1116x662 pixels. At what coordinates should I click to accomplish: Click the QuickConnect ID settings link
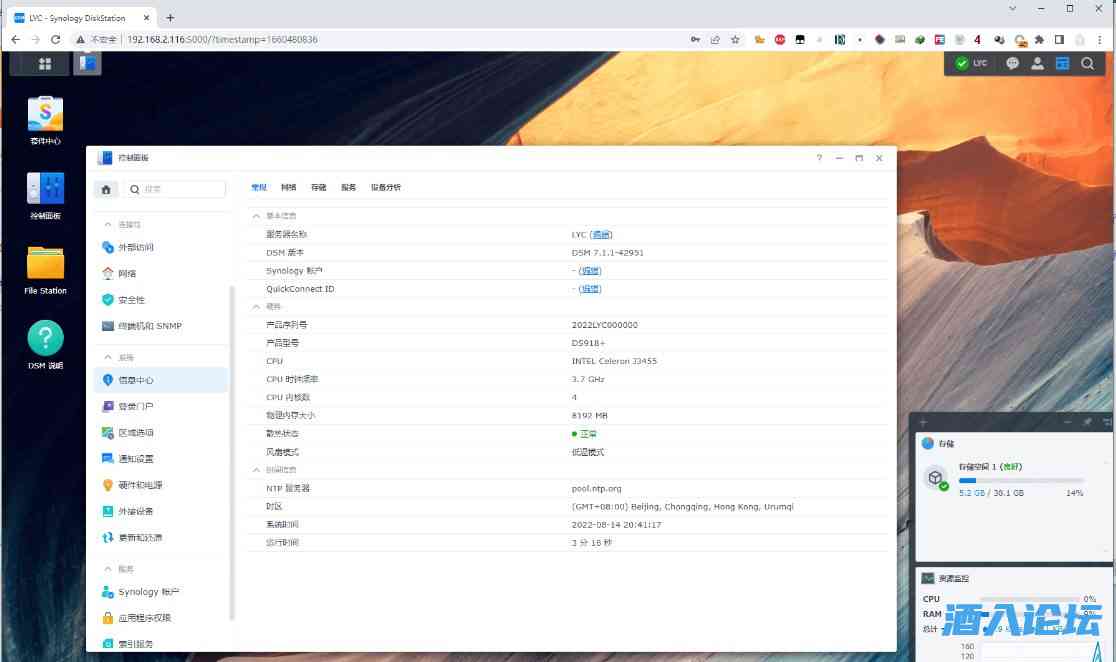(590, 289)
